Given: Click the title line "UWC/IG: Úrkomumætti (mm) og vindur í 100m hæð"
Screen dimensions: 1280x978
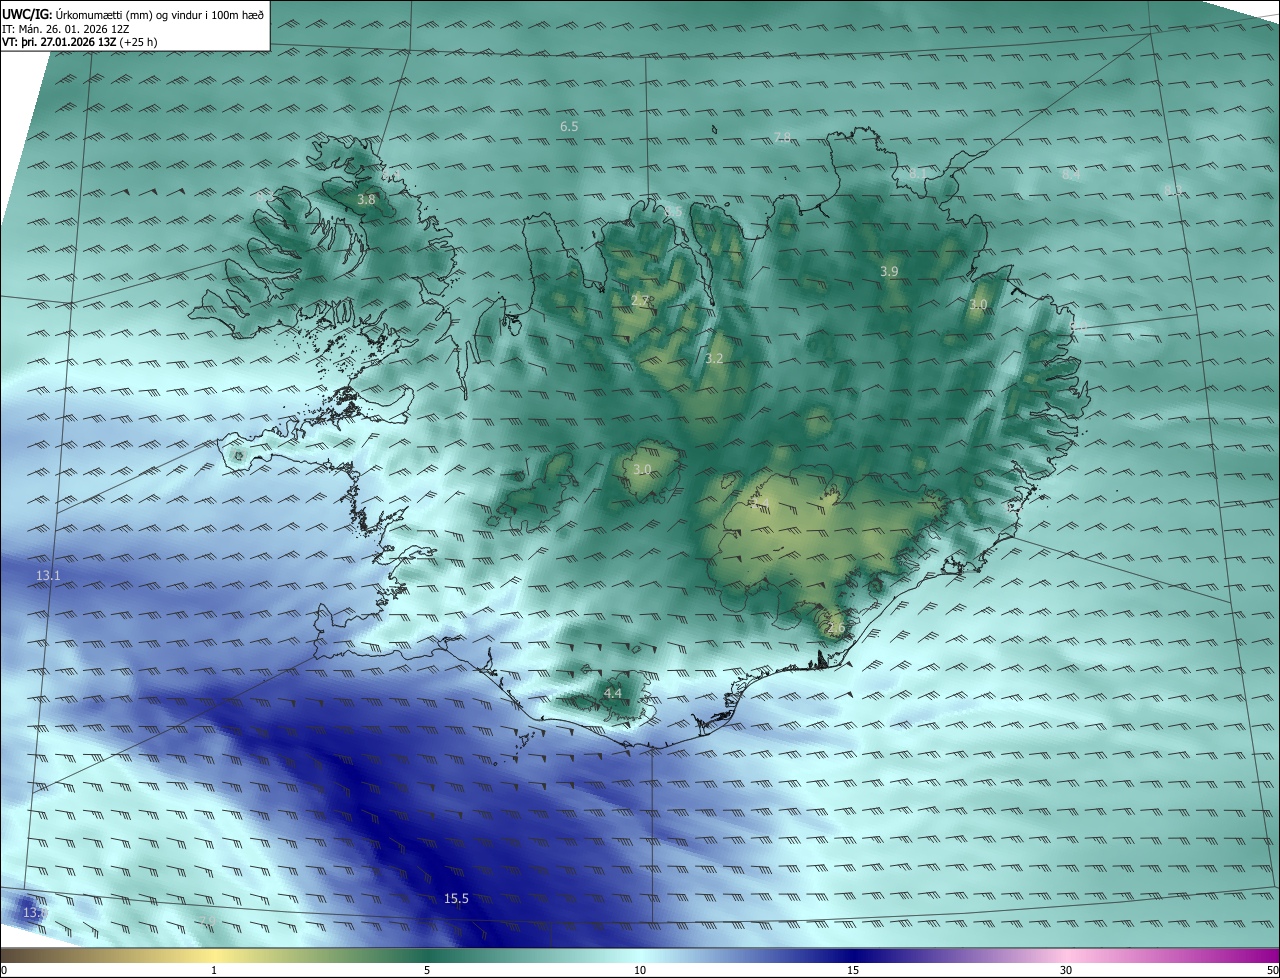Looking at the screenshot, I should 133,14.
